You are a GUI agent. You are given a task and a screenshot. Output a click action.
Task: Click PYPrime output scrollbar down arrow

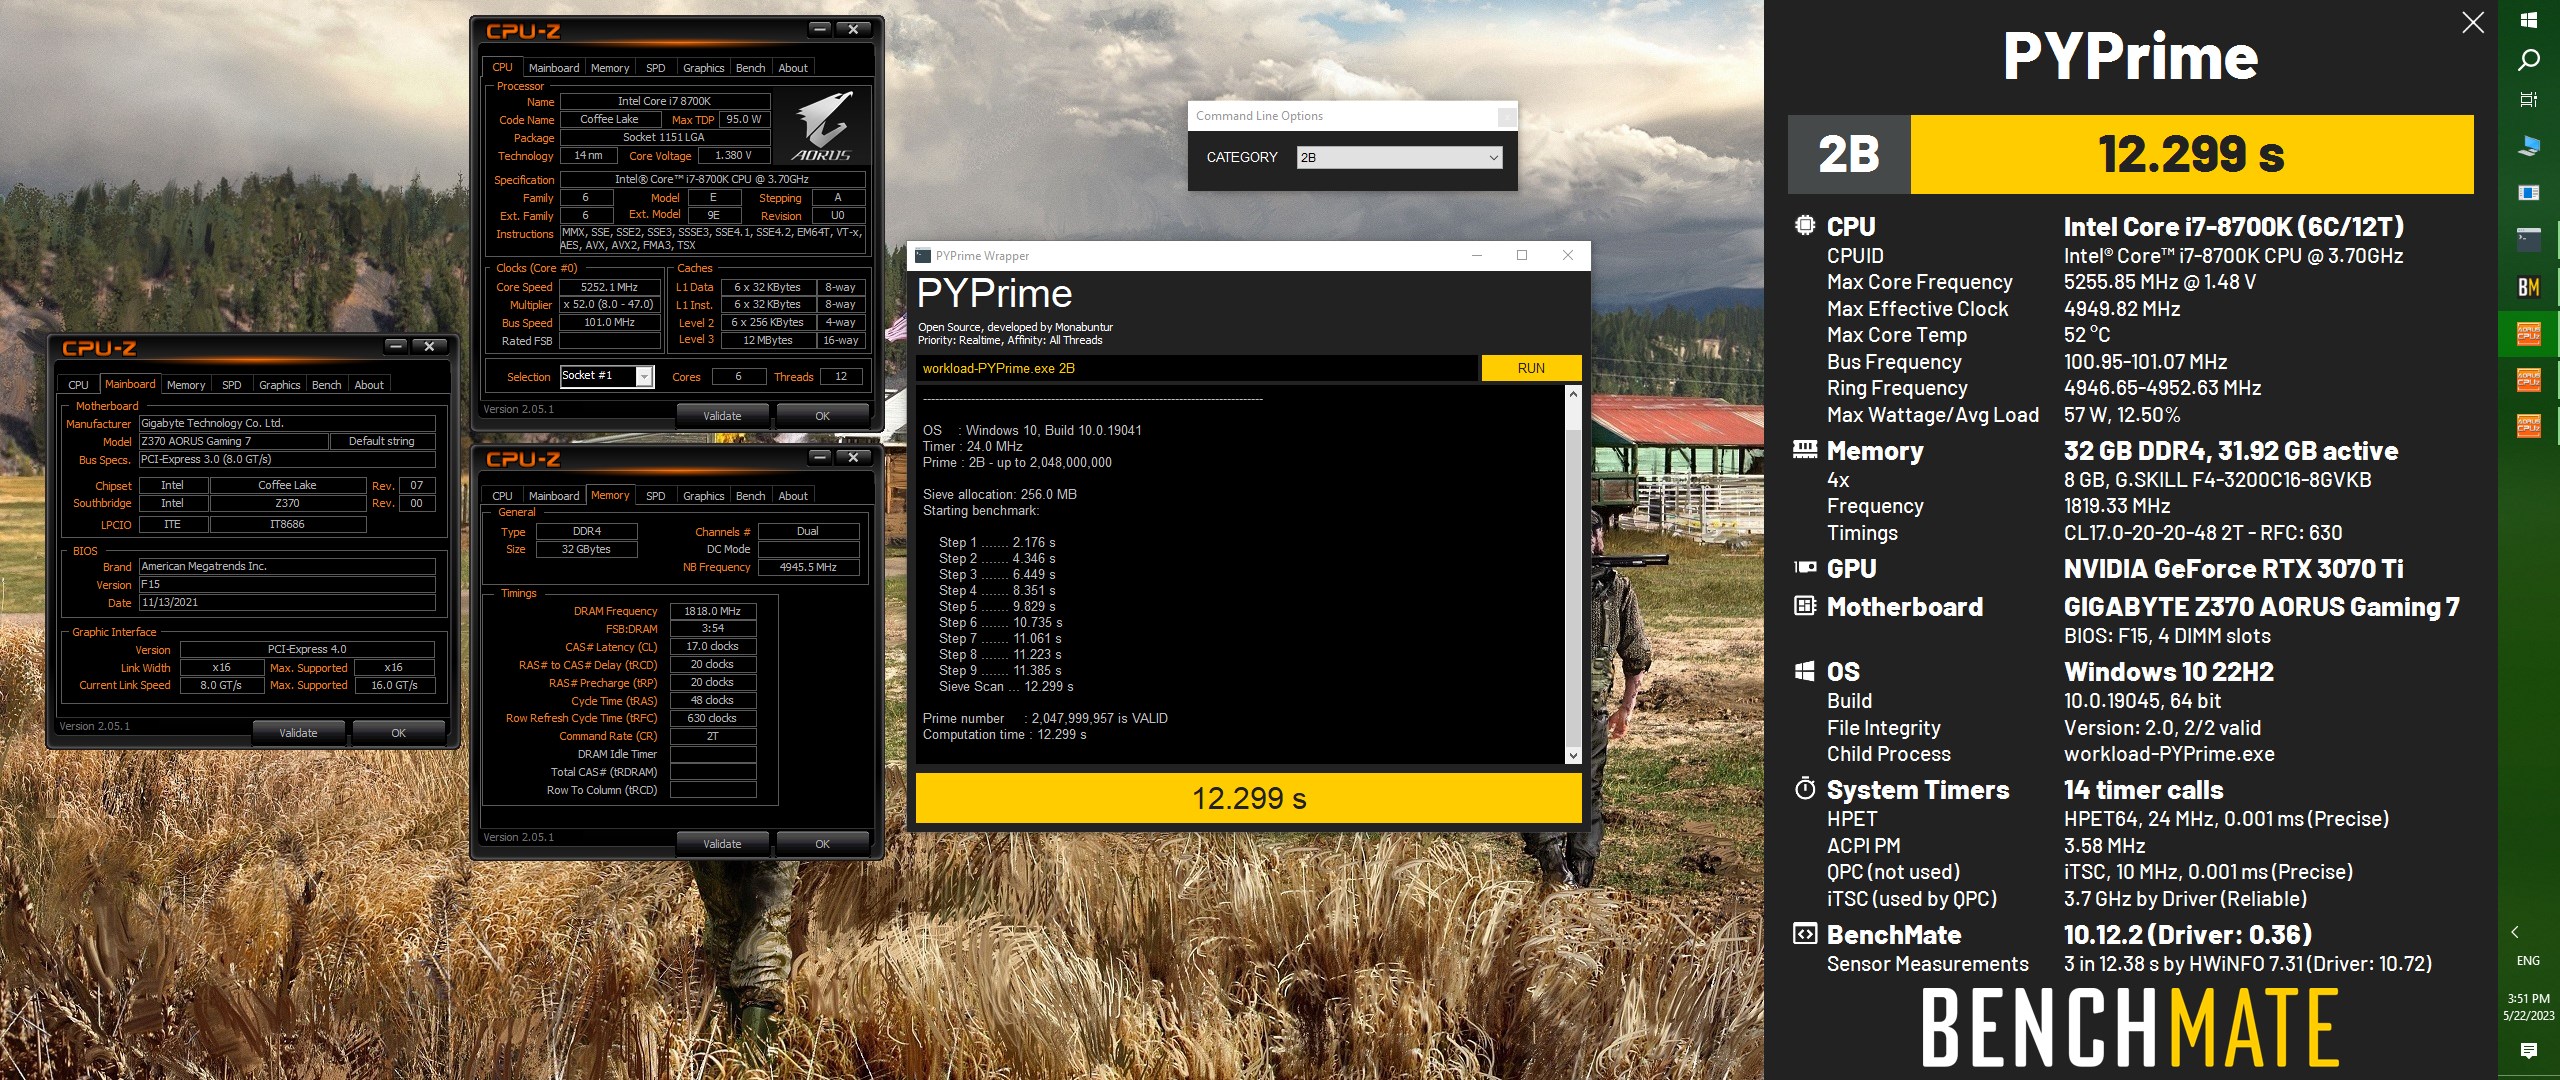pos(1573,756)
